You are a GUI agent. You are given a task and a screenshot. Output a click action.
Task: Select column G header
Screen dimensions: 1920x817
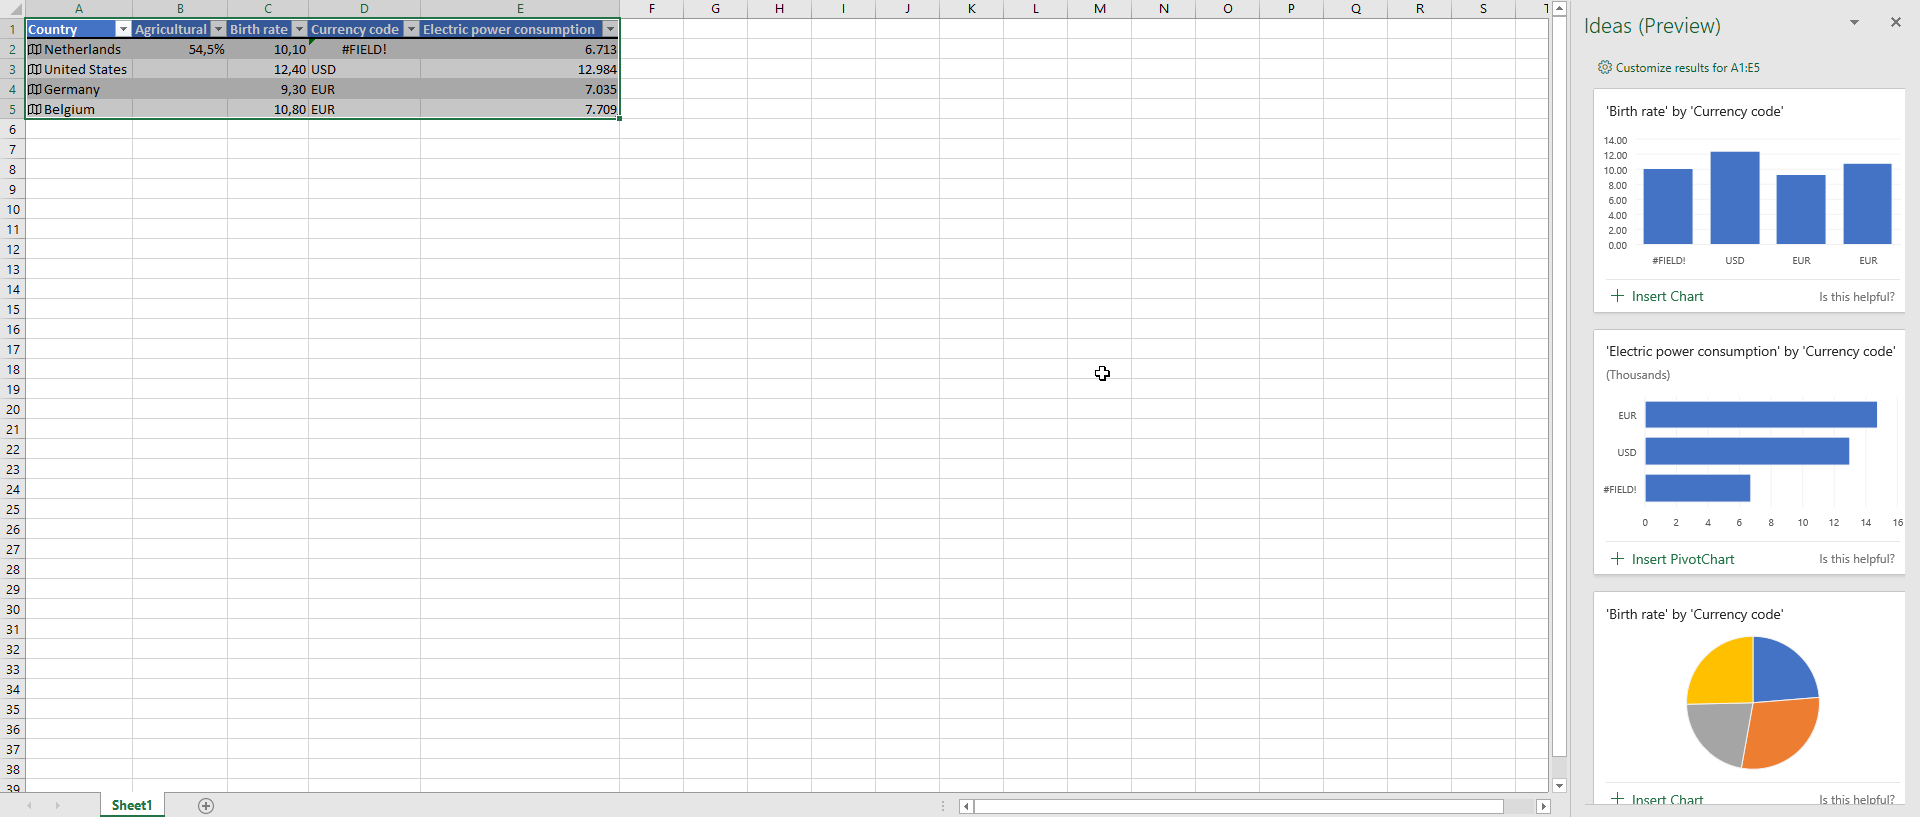coord(715,9)
